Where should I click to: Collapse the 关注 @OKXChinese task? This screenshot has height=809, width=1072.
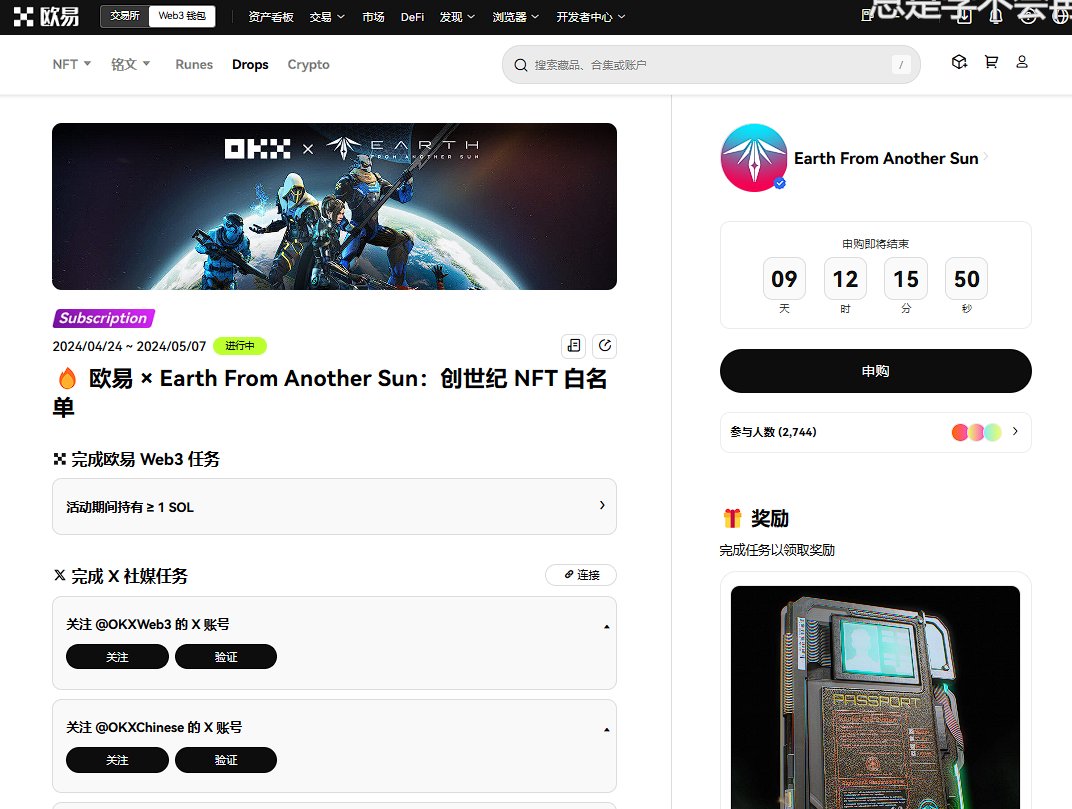606,730
